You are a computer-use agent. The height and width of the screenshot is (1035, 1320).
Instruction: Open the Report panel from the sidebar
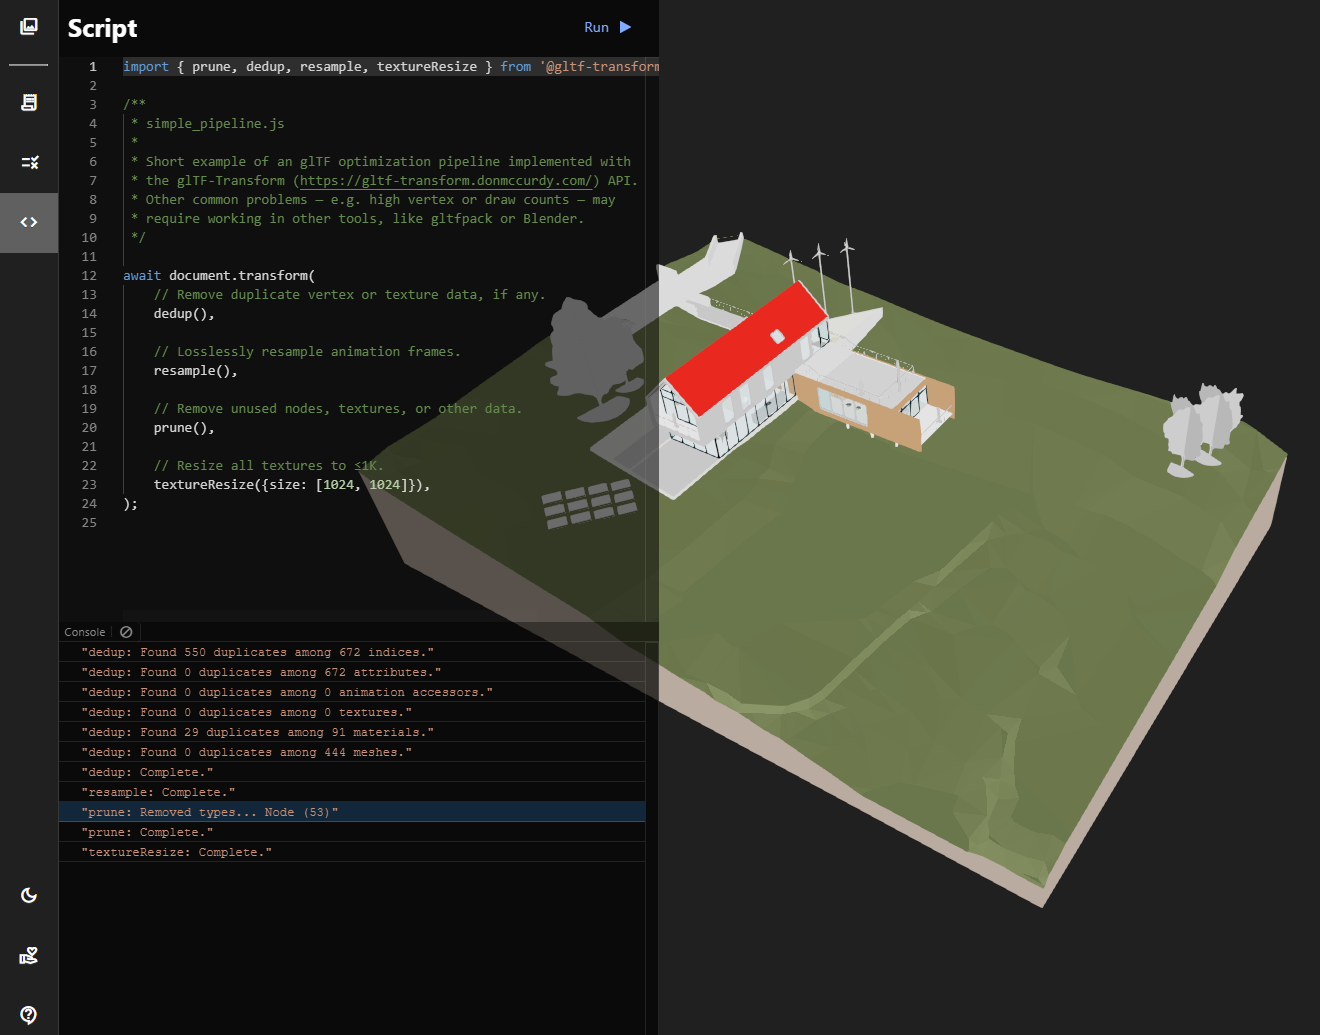click(27, 102)
